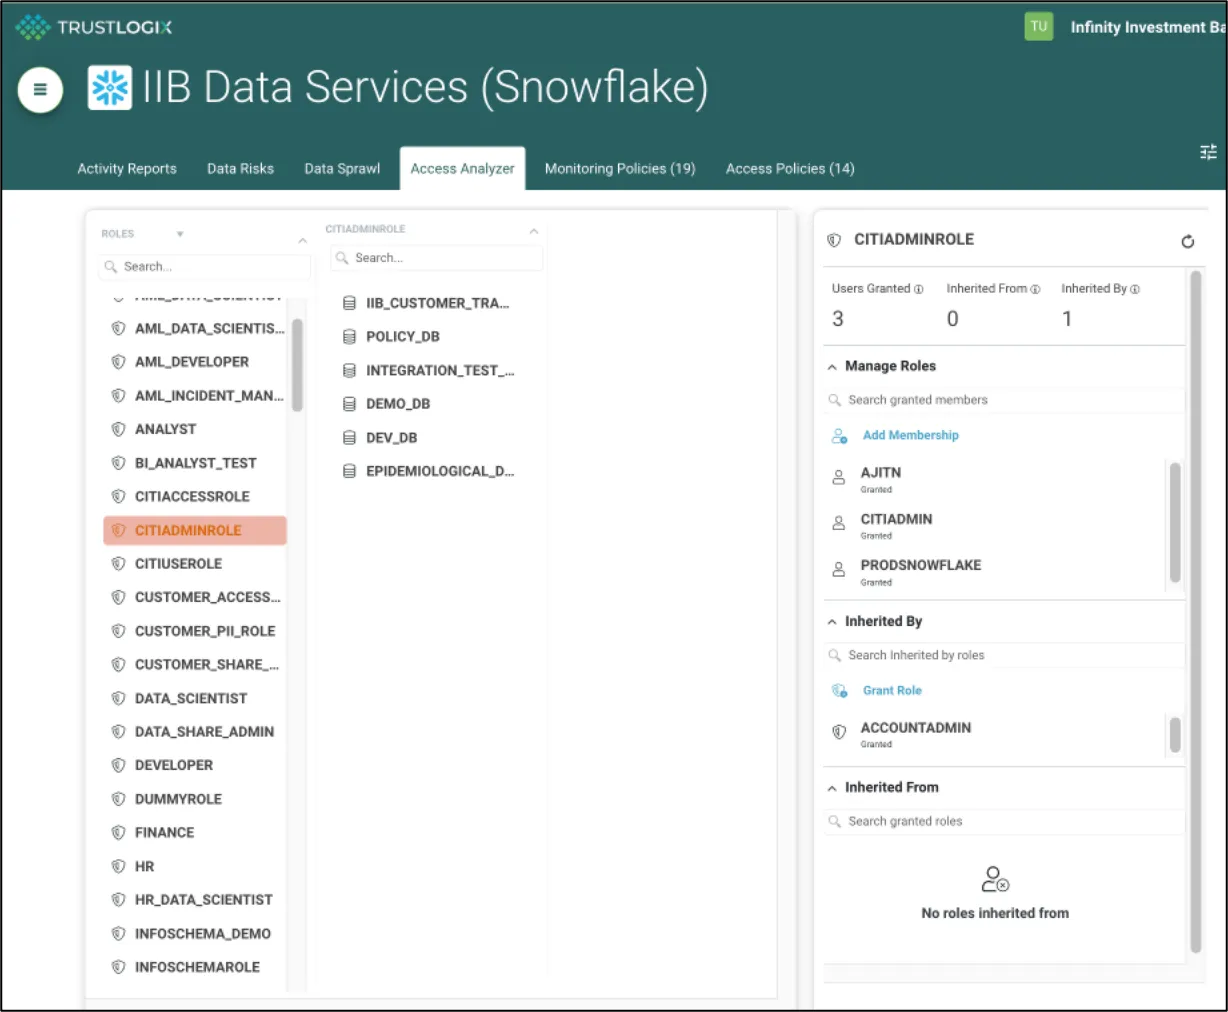This screenshot has height=1012, width=1228.
Task: Click the DEMO_DB database icon
Action: 349,404
